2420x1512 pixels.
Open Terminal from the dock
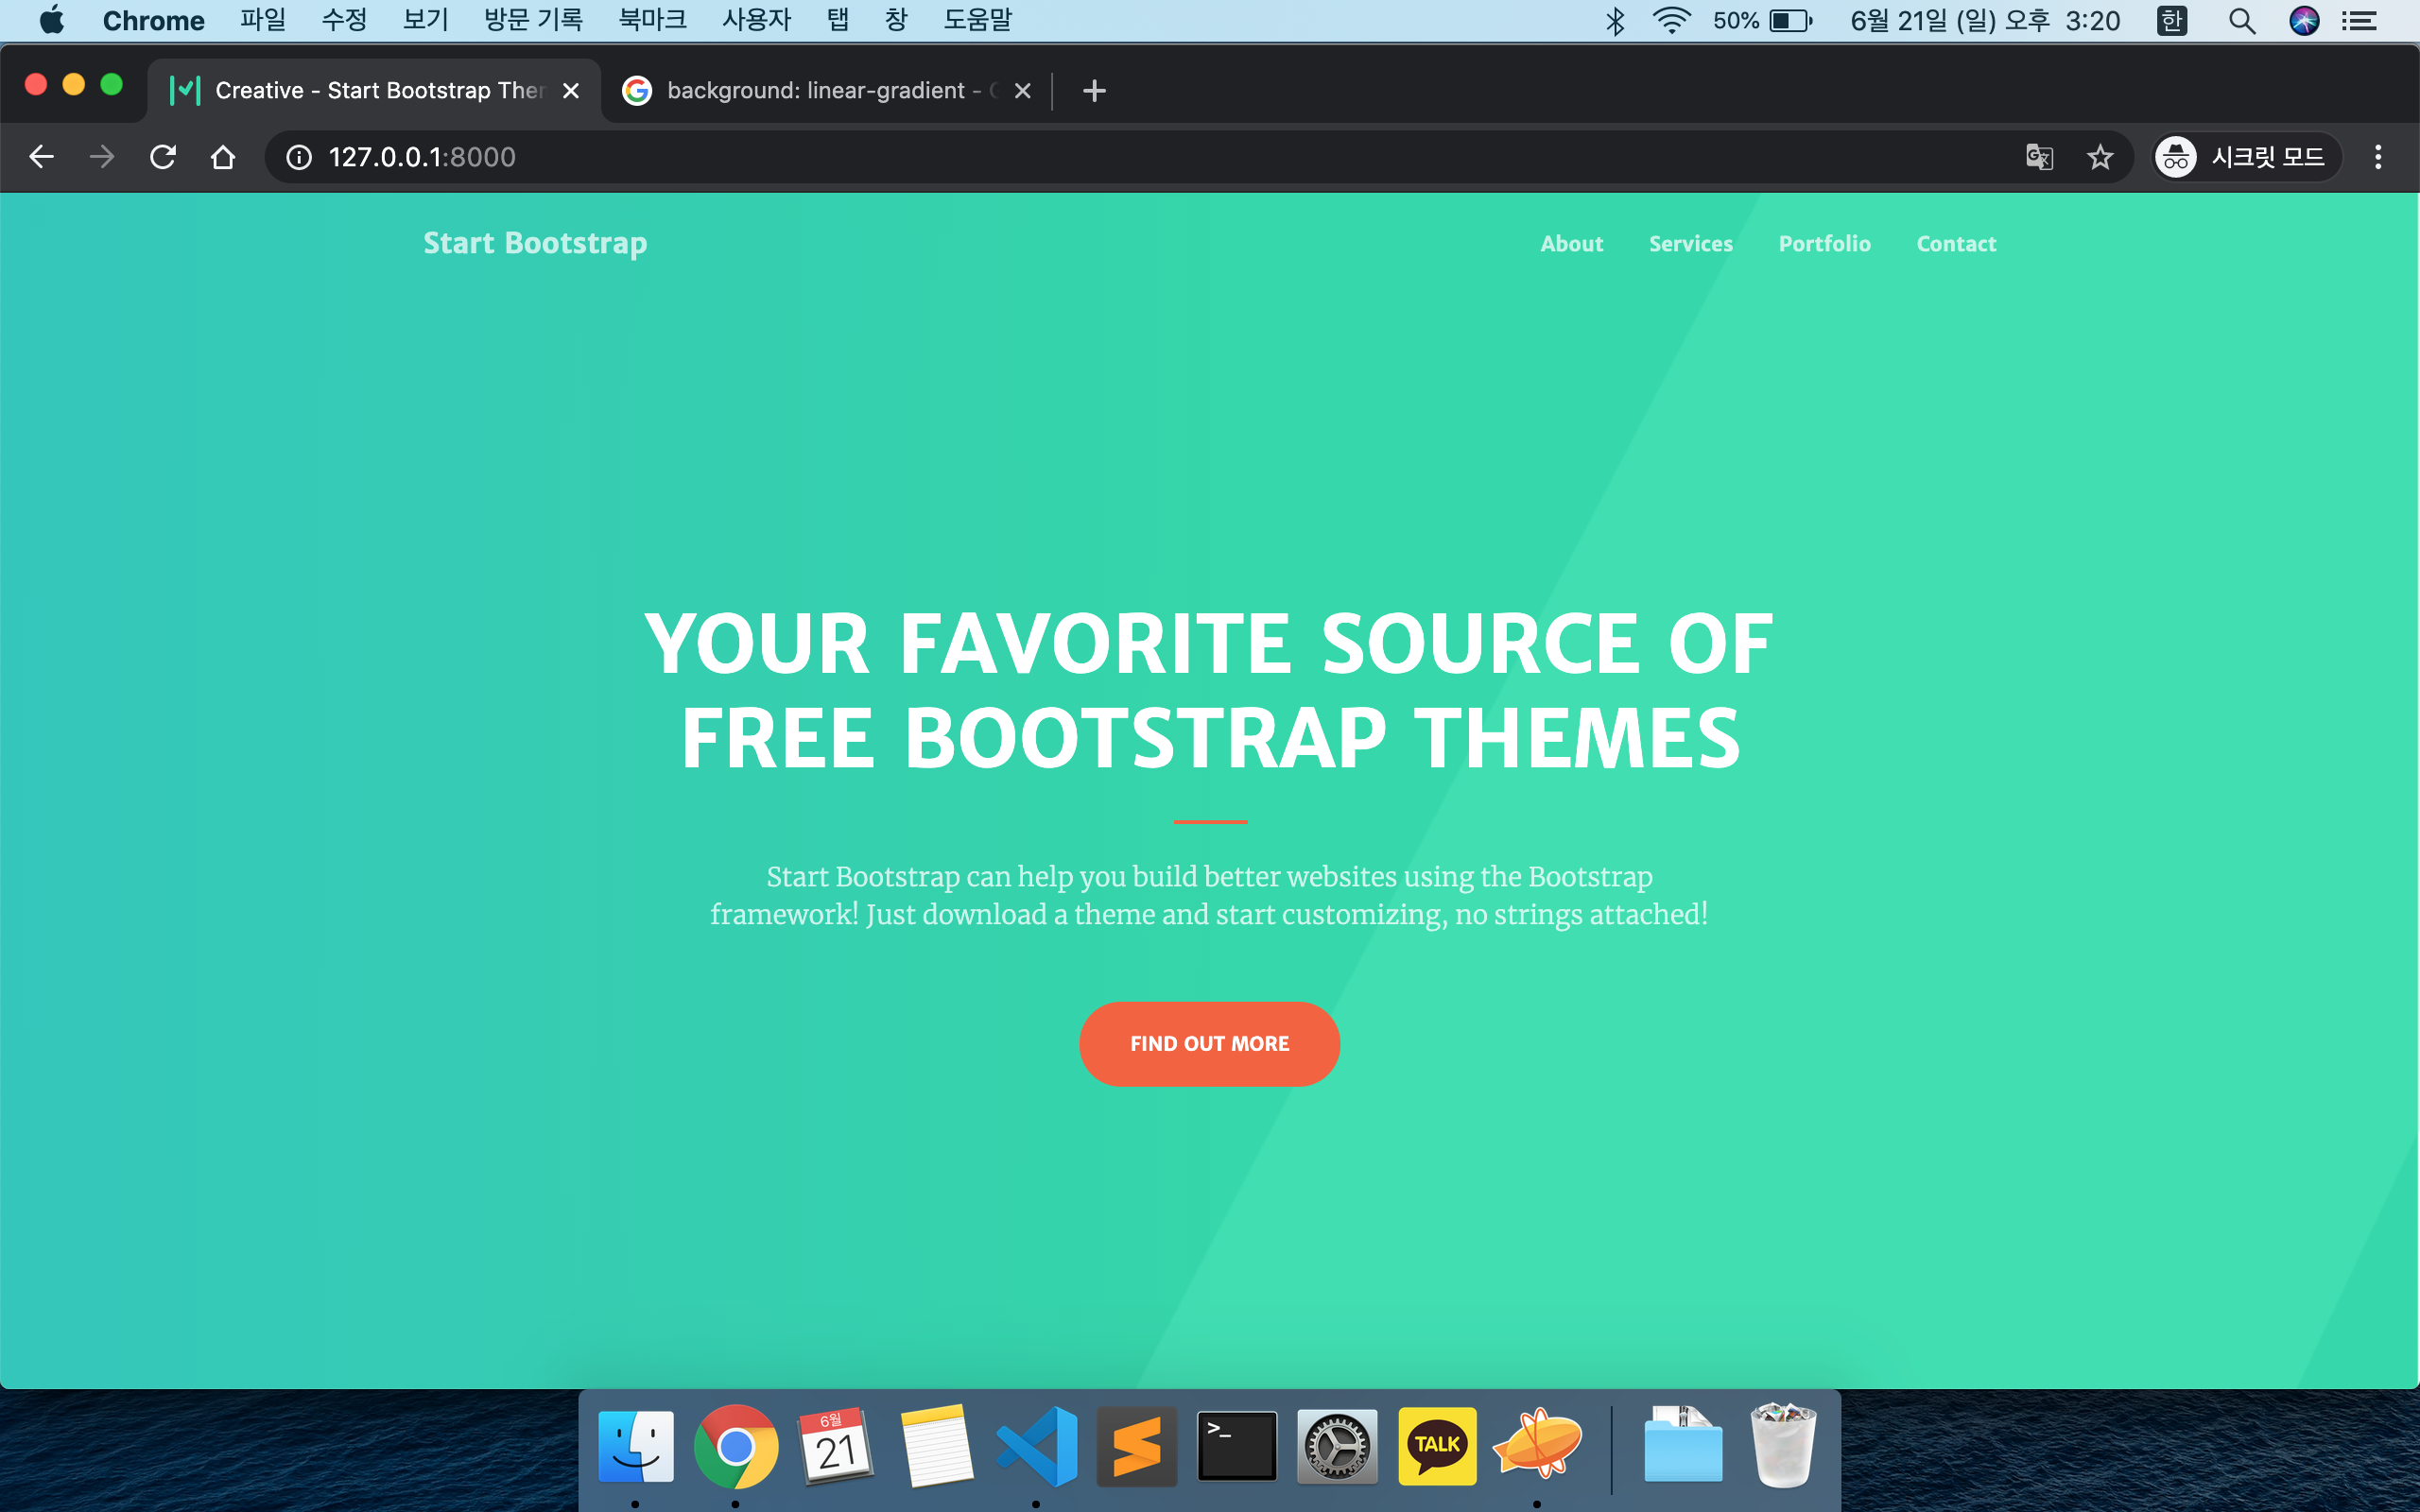1237,1446
